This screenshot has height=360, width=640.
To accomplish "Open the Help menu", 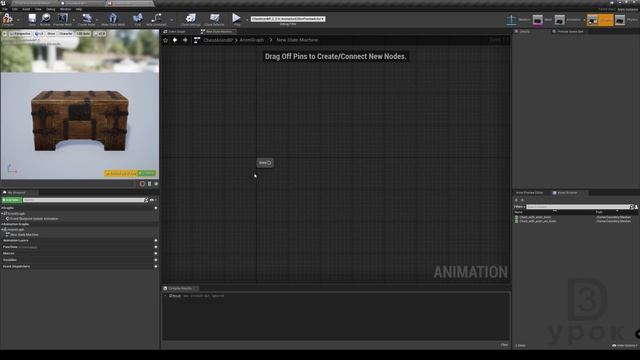I will [x=79, y=9].
